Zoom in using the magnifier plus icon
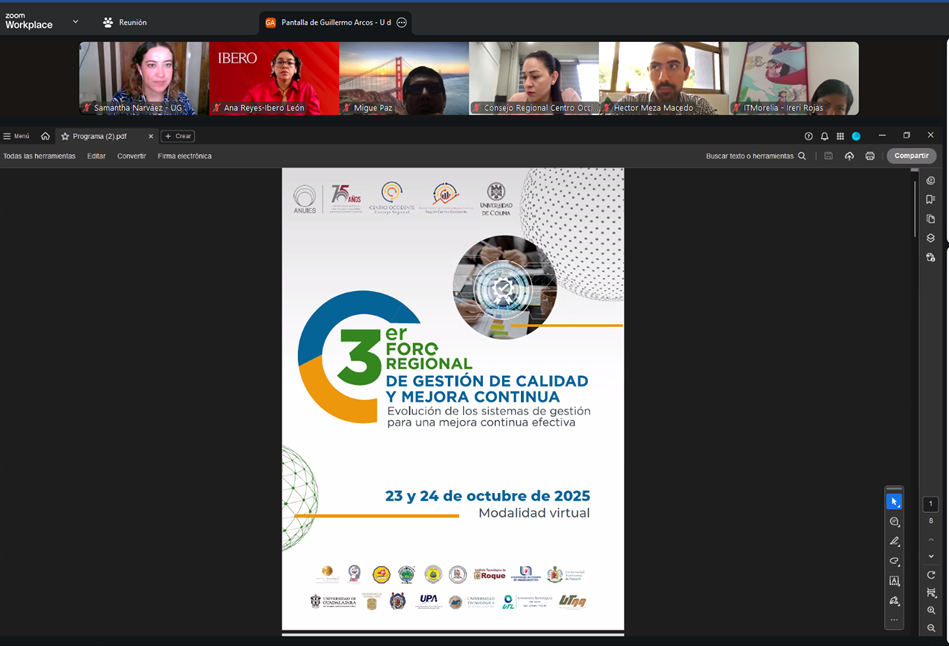The image size is (949, 646). [x=931, y=610]
